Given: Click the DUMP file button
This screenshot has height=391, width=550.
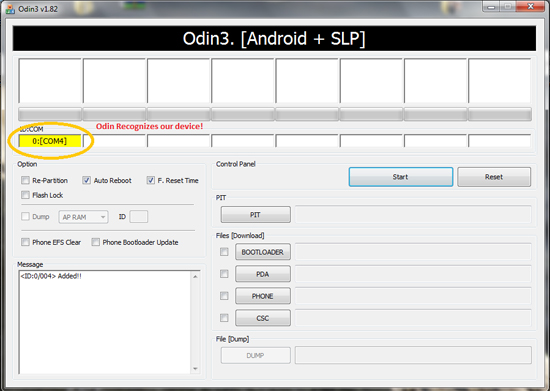Looking at the screenshot, I should tap(255, 356).
